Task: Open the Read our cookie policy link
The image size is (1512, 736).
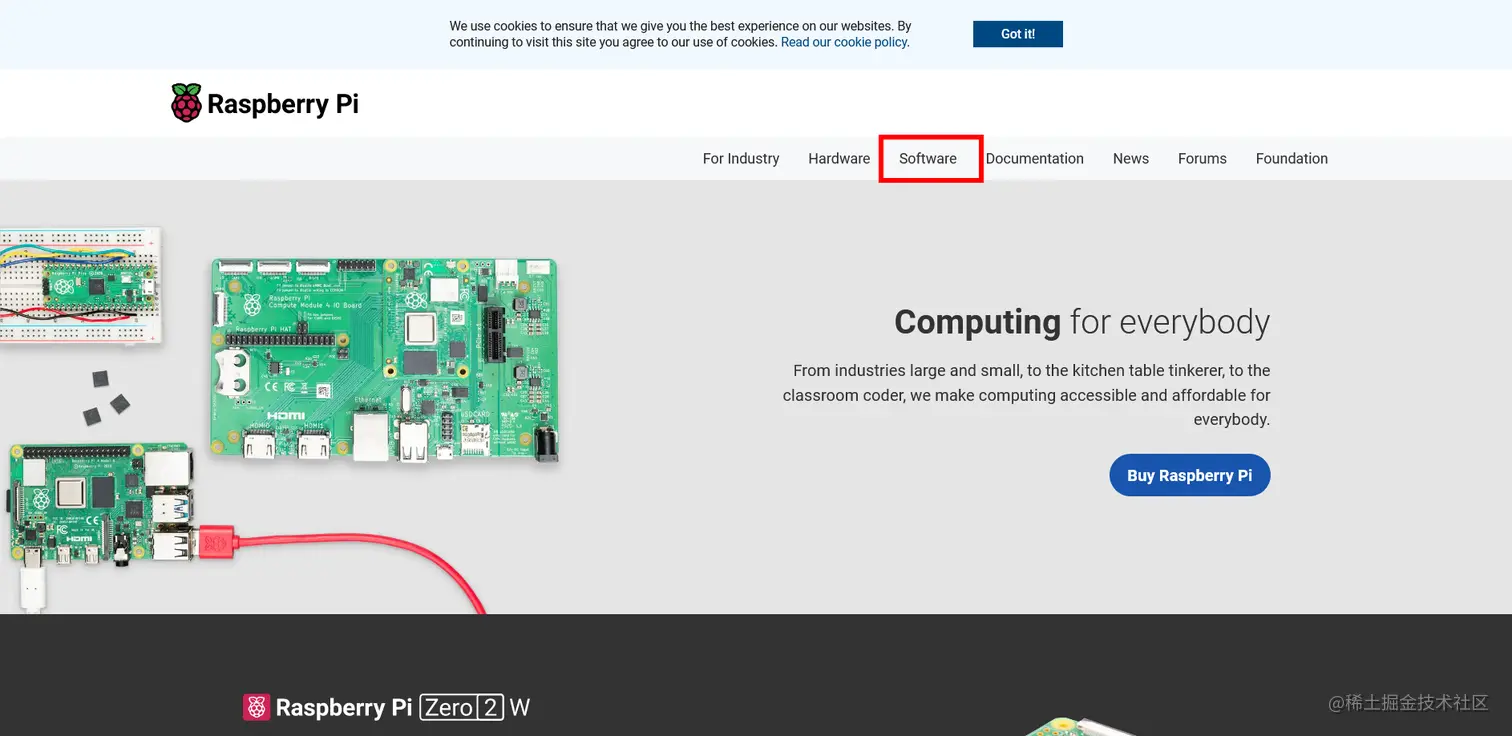Action: click(844, 42)
